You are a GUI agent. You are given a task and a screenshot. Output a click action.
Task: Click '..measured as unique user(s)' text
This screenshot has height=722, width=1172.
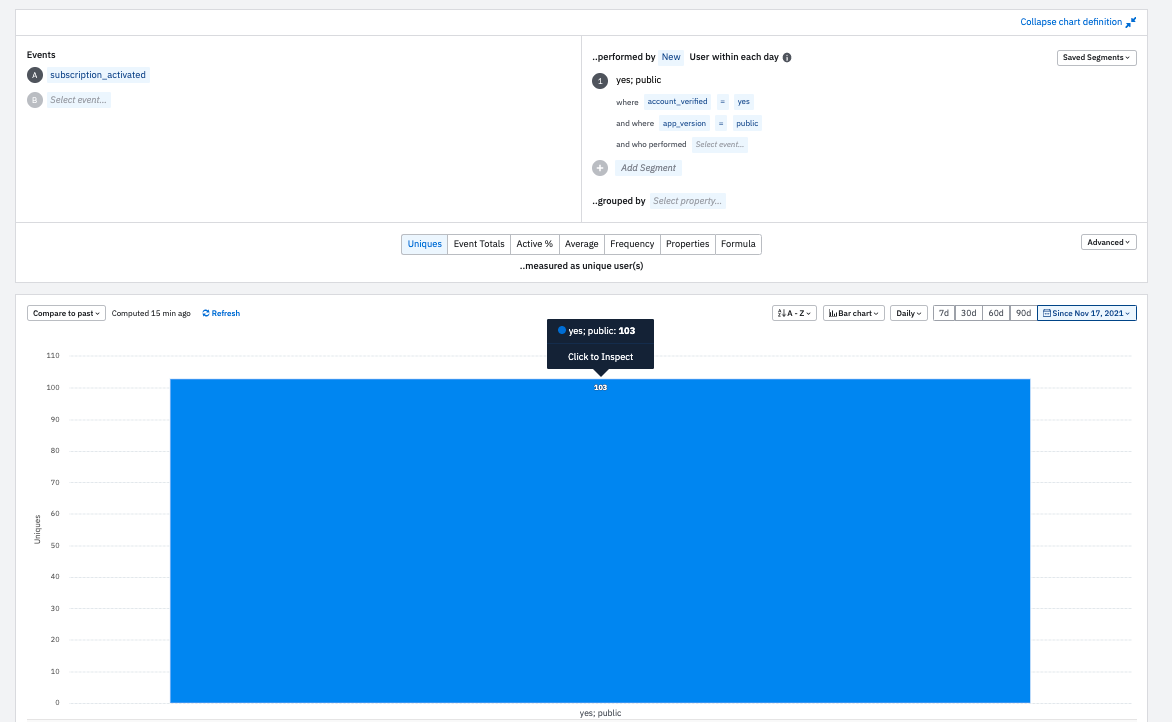pyautogui.click(x=582, y=266)
